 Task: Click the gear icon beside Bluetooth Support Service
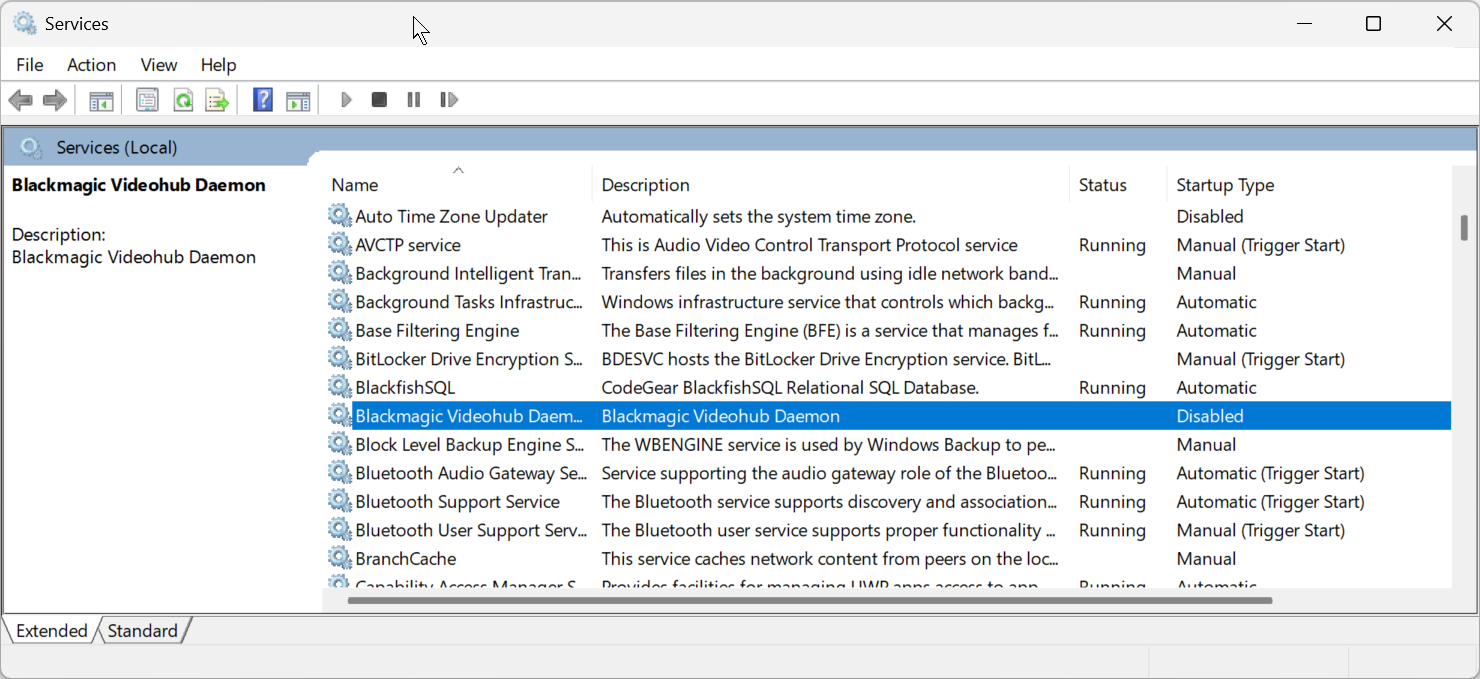click(x=340, y=502)
